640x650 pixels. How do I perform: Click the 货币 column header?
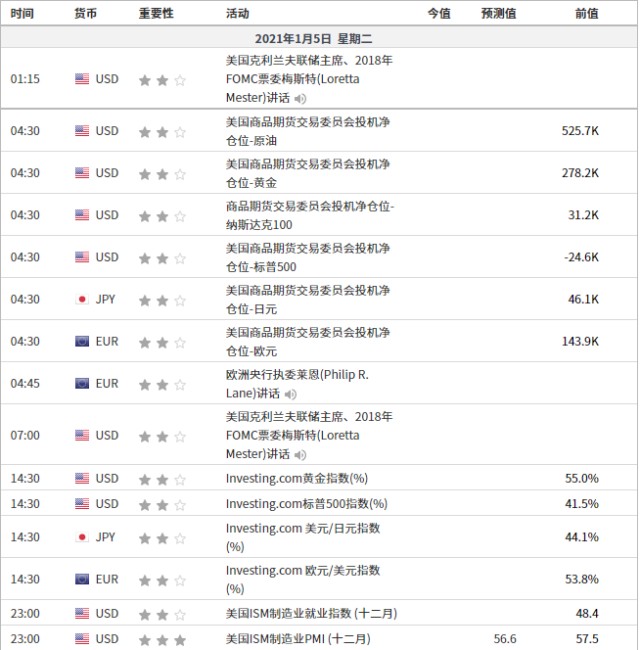point(85,14)
